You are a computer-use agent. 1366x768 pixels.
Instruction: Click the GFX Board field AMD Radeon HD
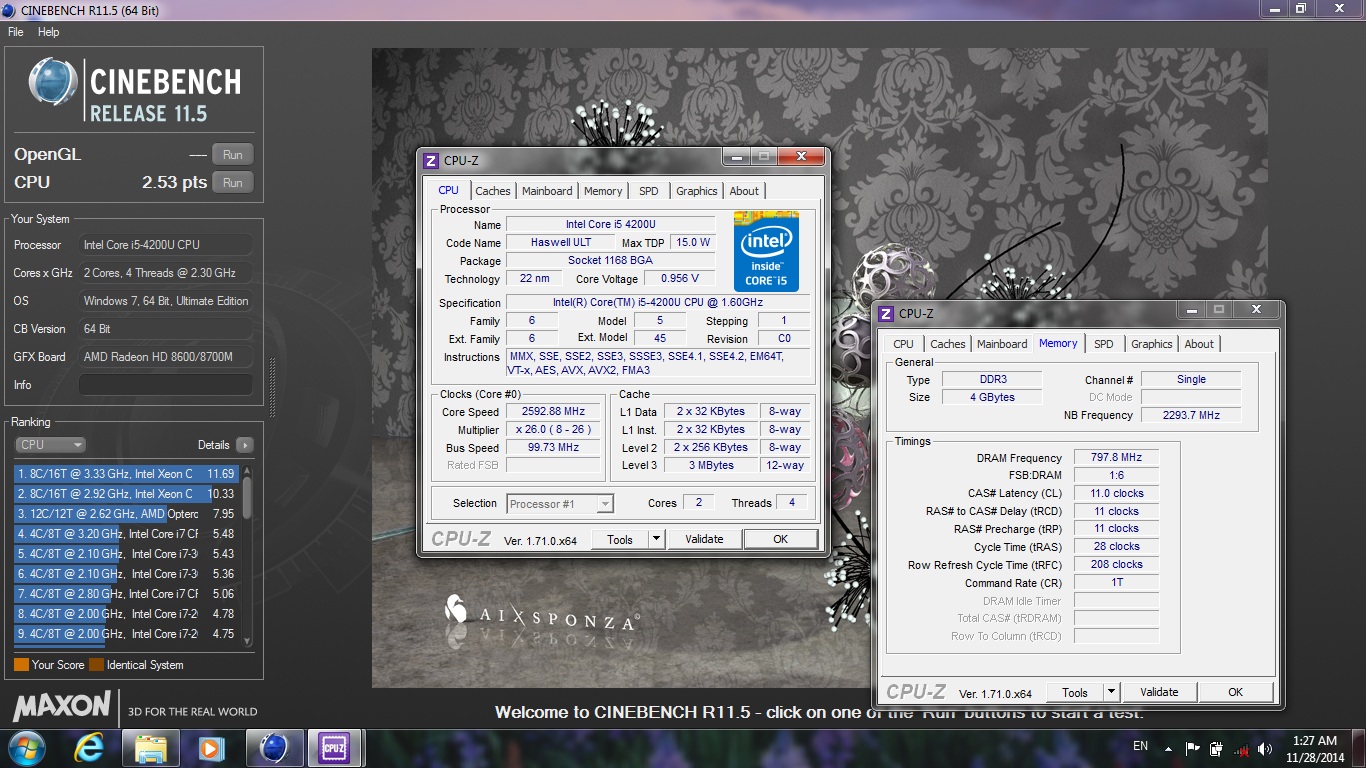(166, 357)
